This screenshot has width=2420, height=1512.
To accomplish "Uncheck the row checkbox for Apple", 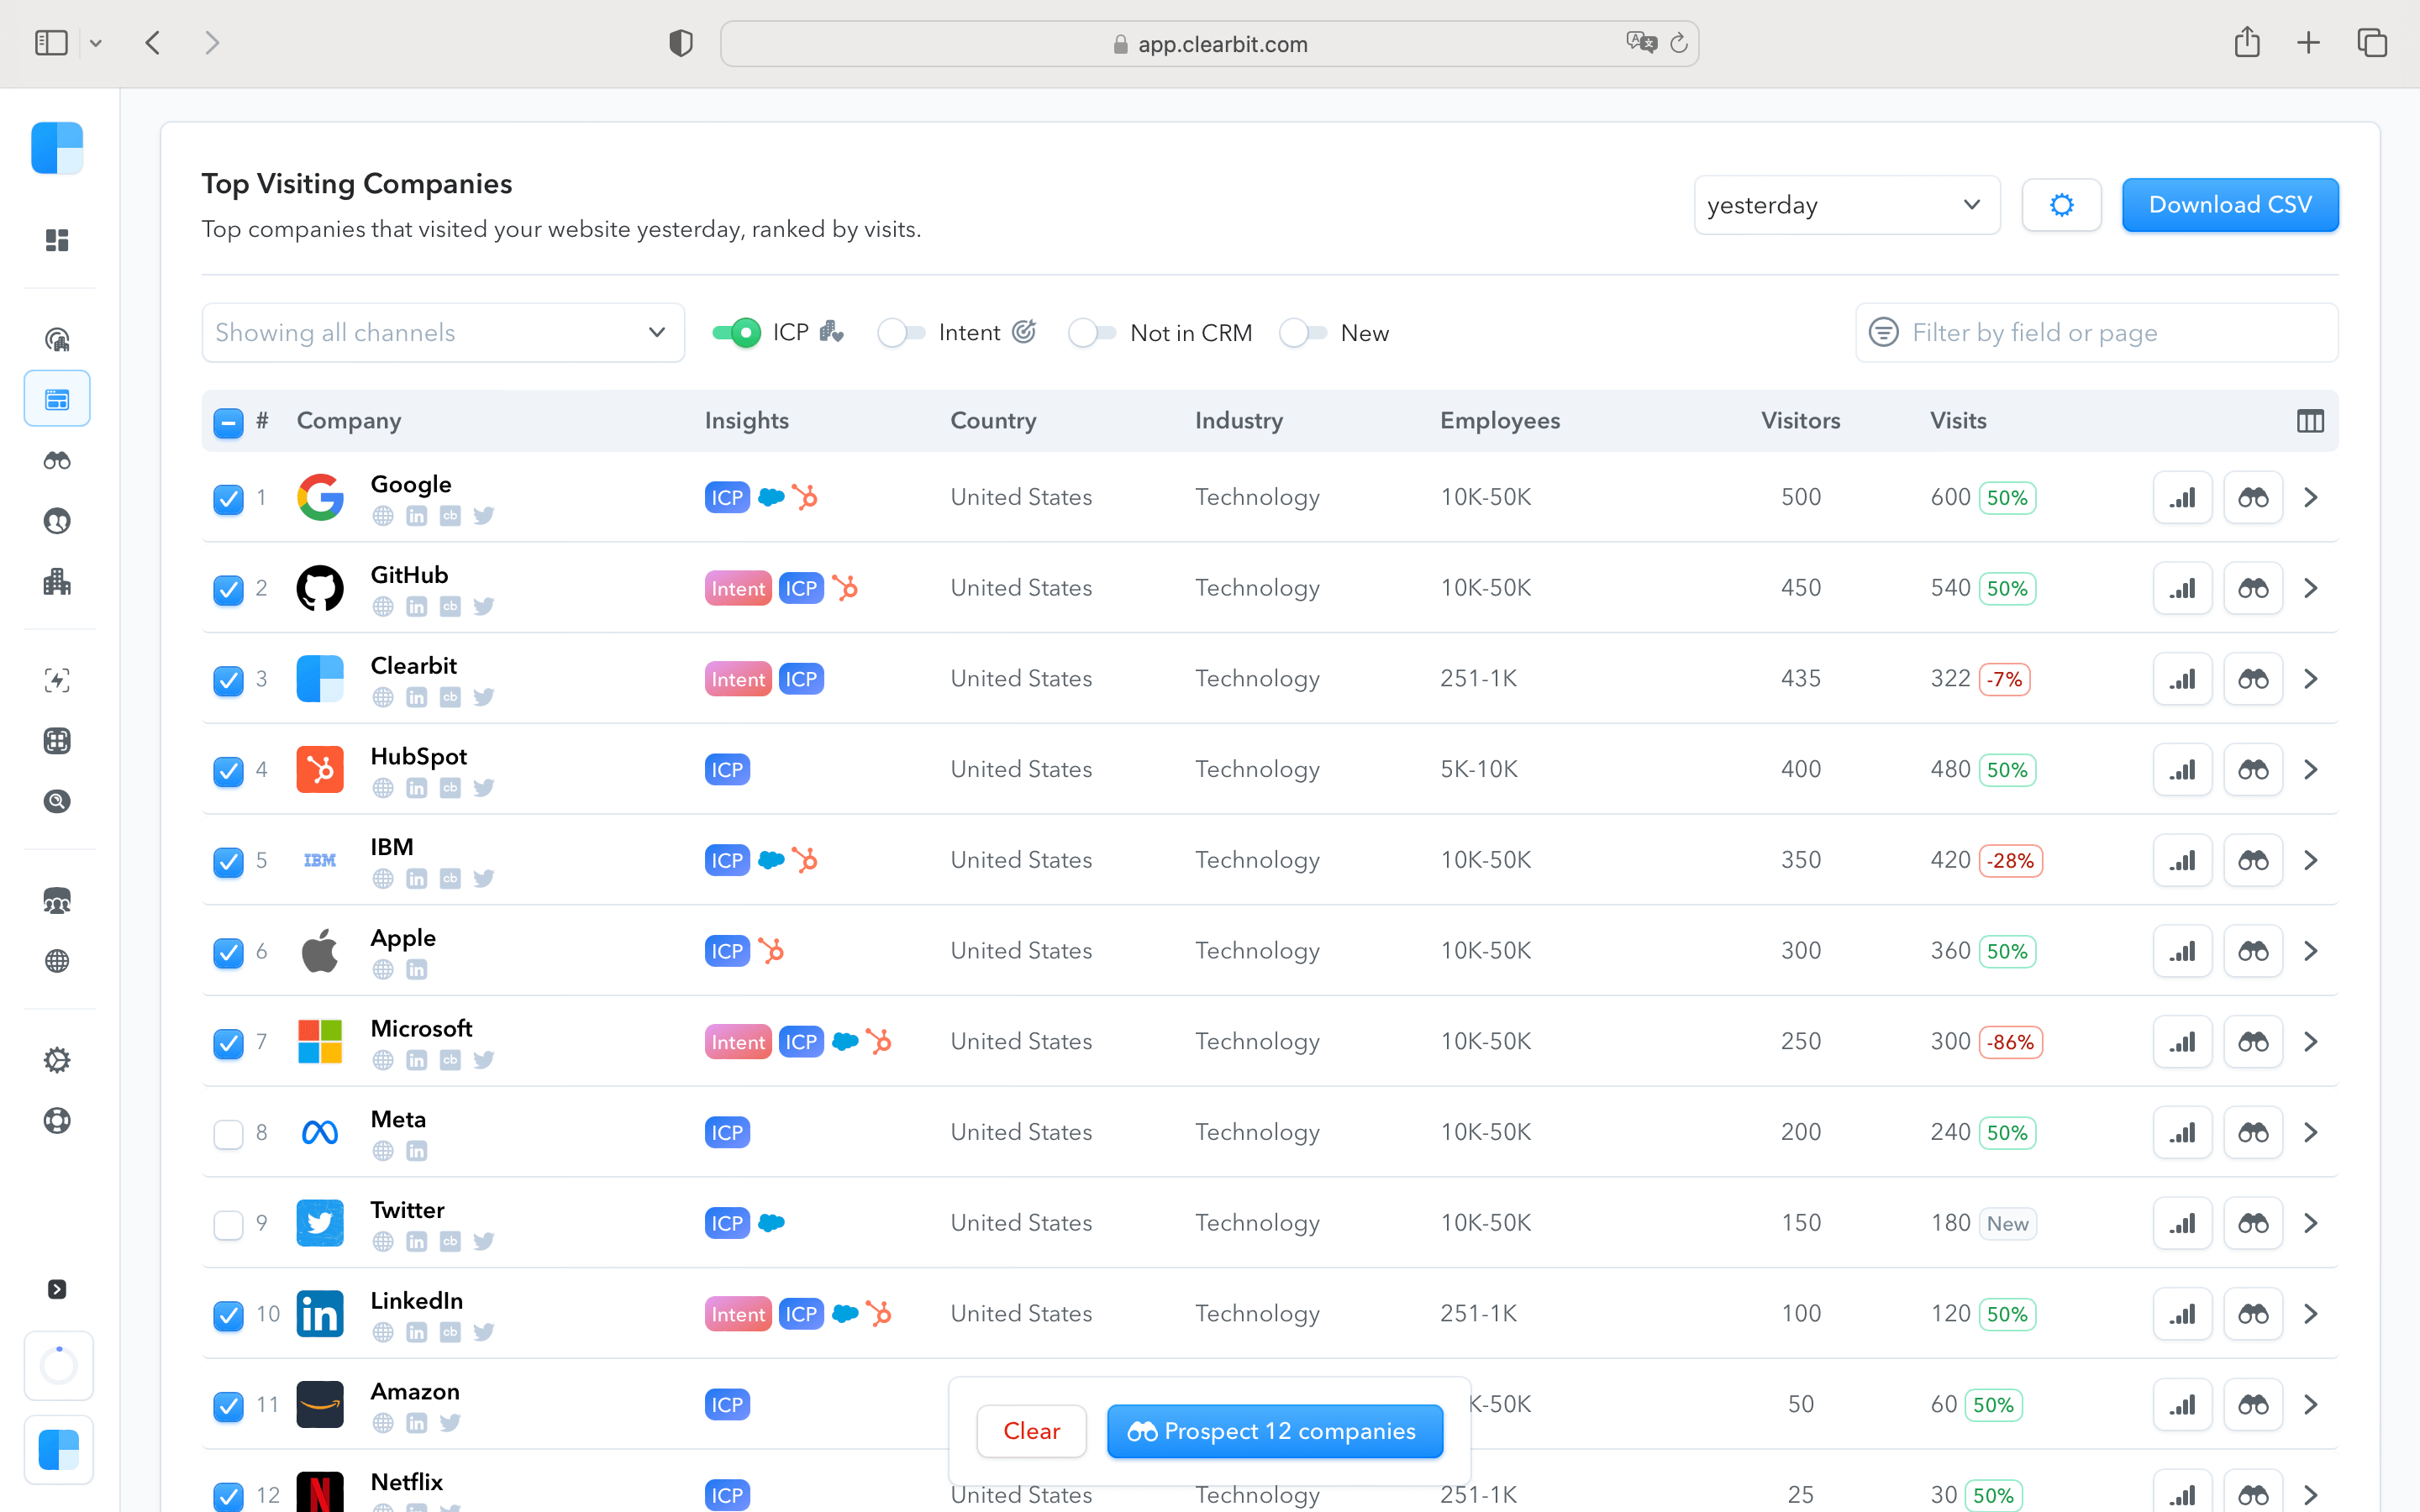I will click(228, 953).
